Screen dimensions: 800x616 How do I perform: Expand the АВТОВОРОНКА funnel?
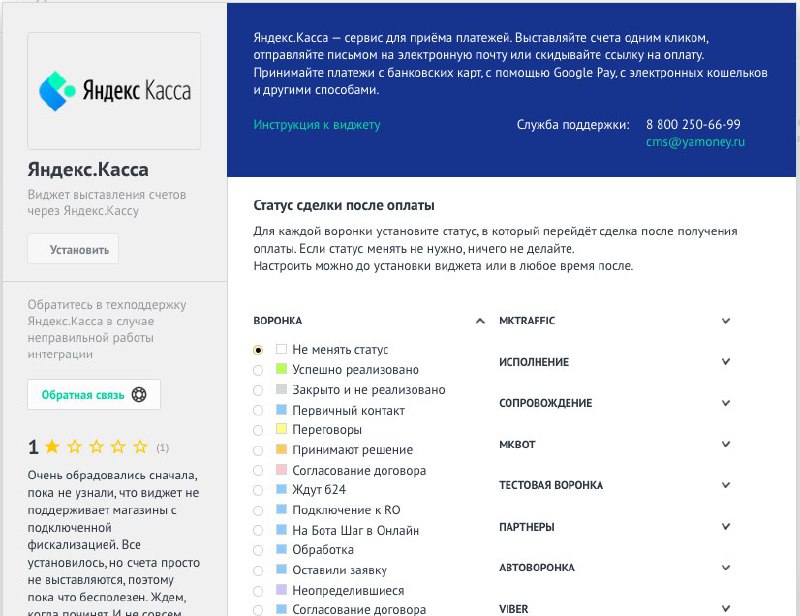coord(726,568)
